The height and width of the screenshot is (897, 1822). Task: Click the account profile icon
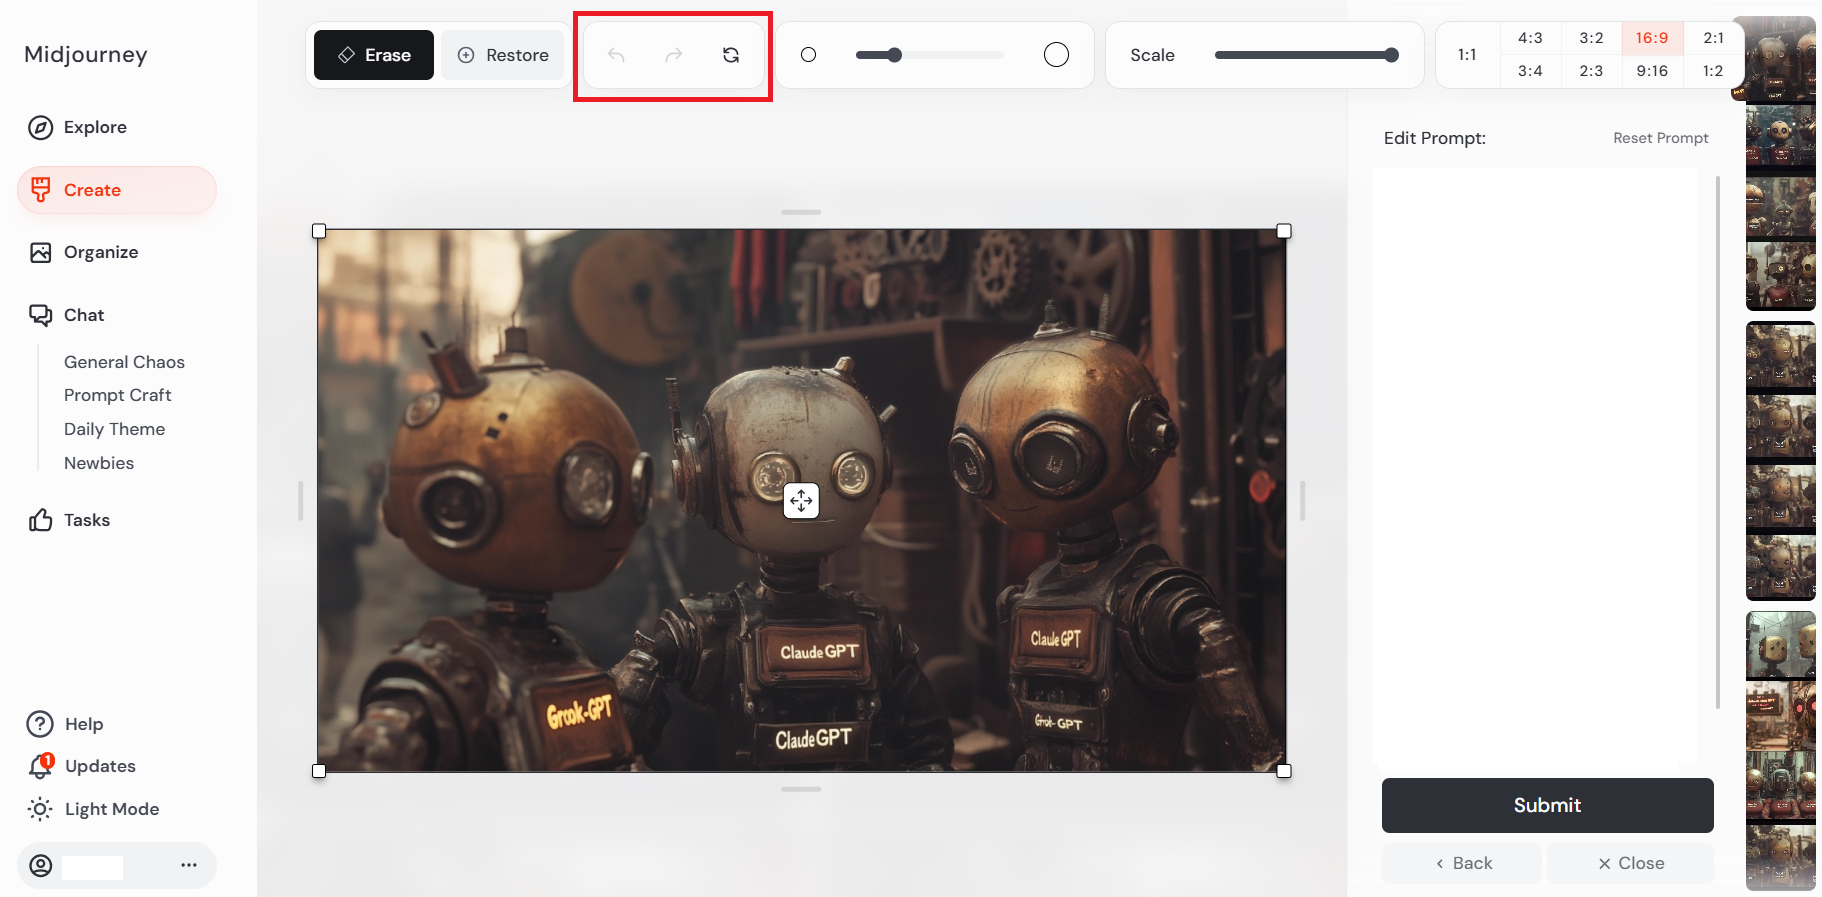pos(41,866)
